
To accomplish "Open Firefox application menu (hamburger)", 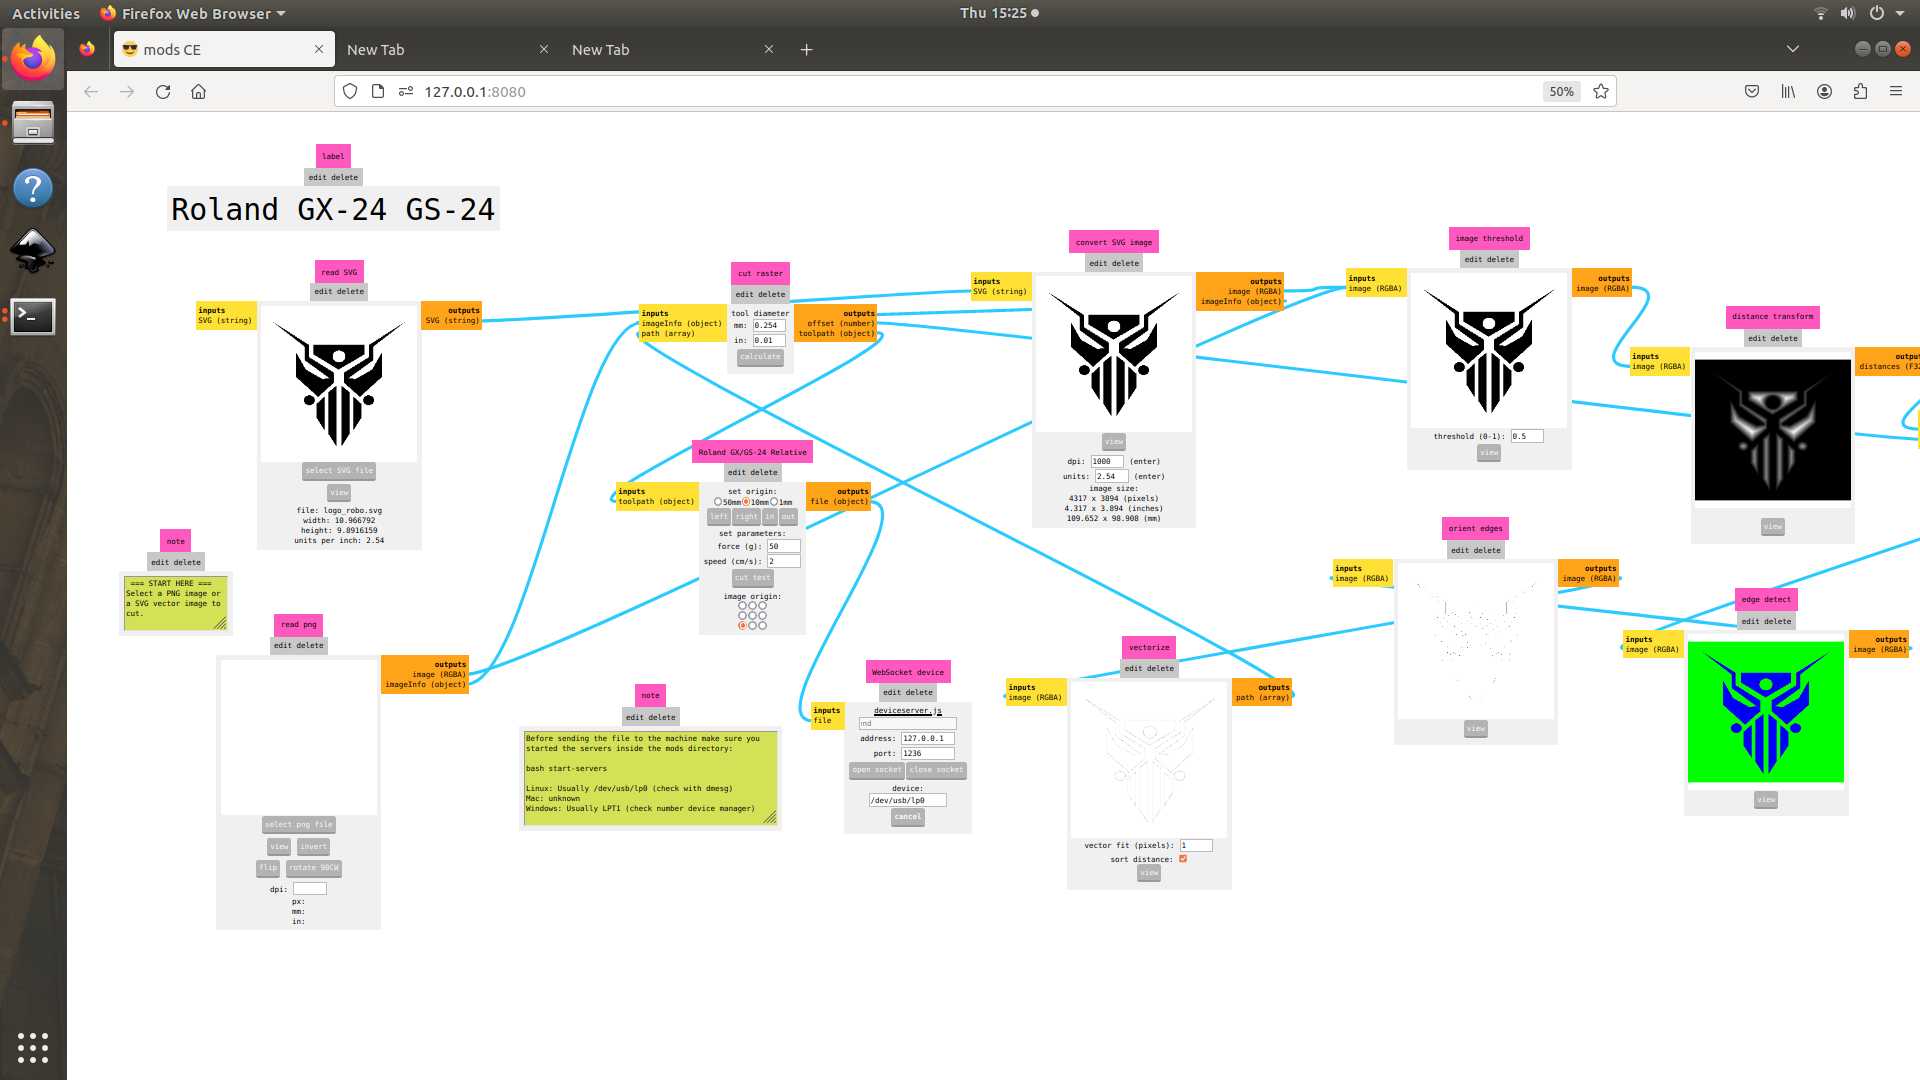I will coord(1895,91).
